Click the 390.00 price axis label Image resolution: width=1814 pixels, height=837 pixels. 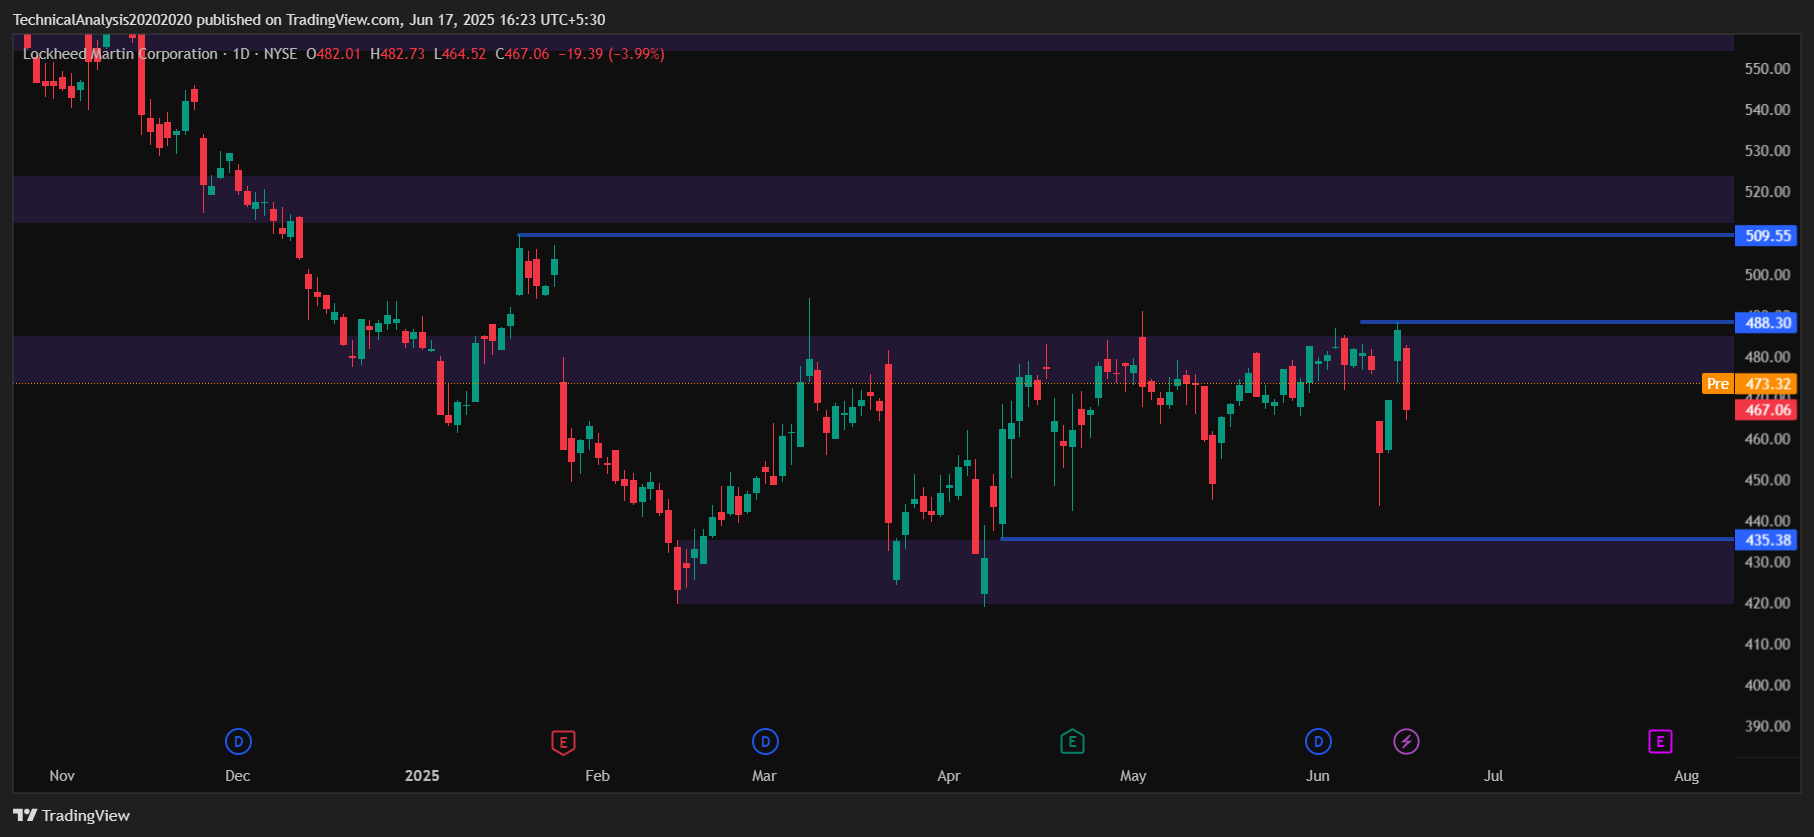point(1767,726)
